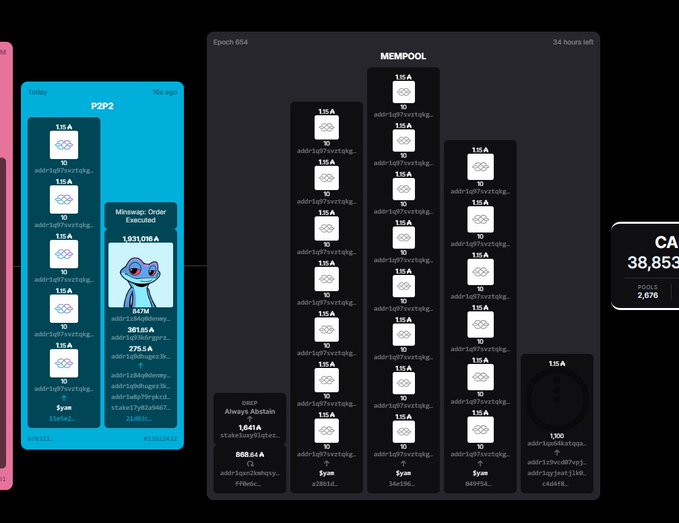
Task: Click the DREP Always Abstain label
Action: click(250, 408)
